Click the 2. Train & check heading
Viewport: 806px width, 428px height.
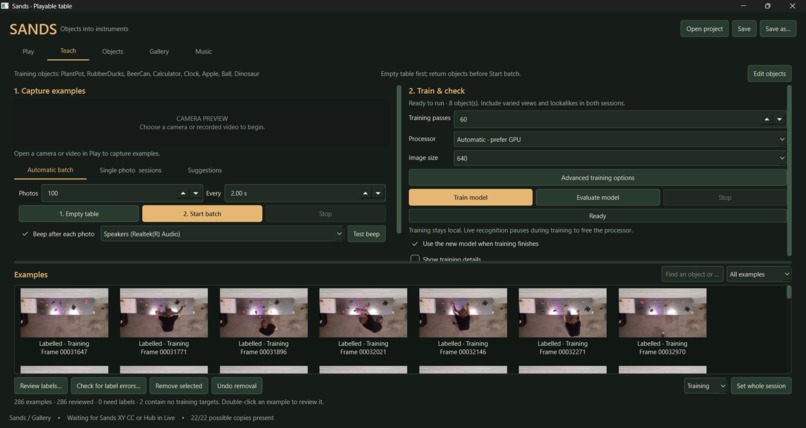tap(436, 91)
